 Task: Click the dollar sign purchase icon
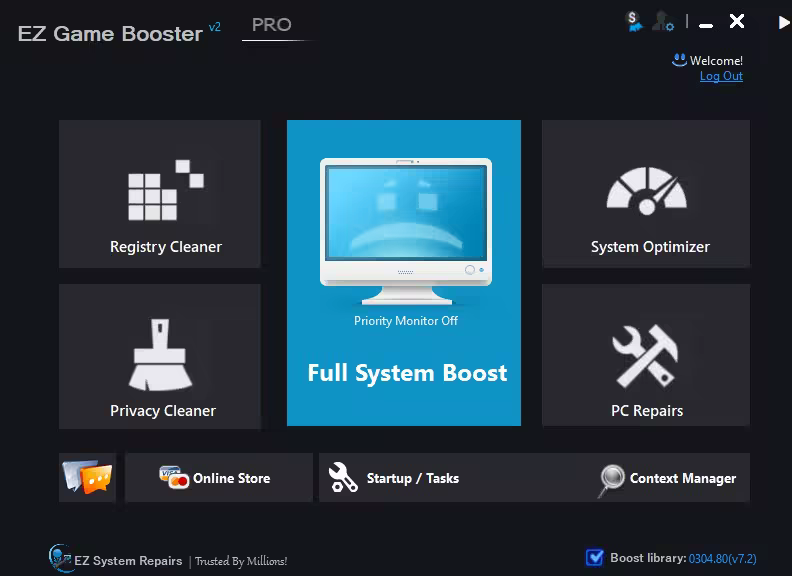[633, 22]
